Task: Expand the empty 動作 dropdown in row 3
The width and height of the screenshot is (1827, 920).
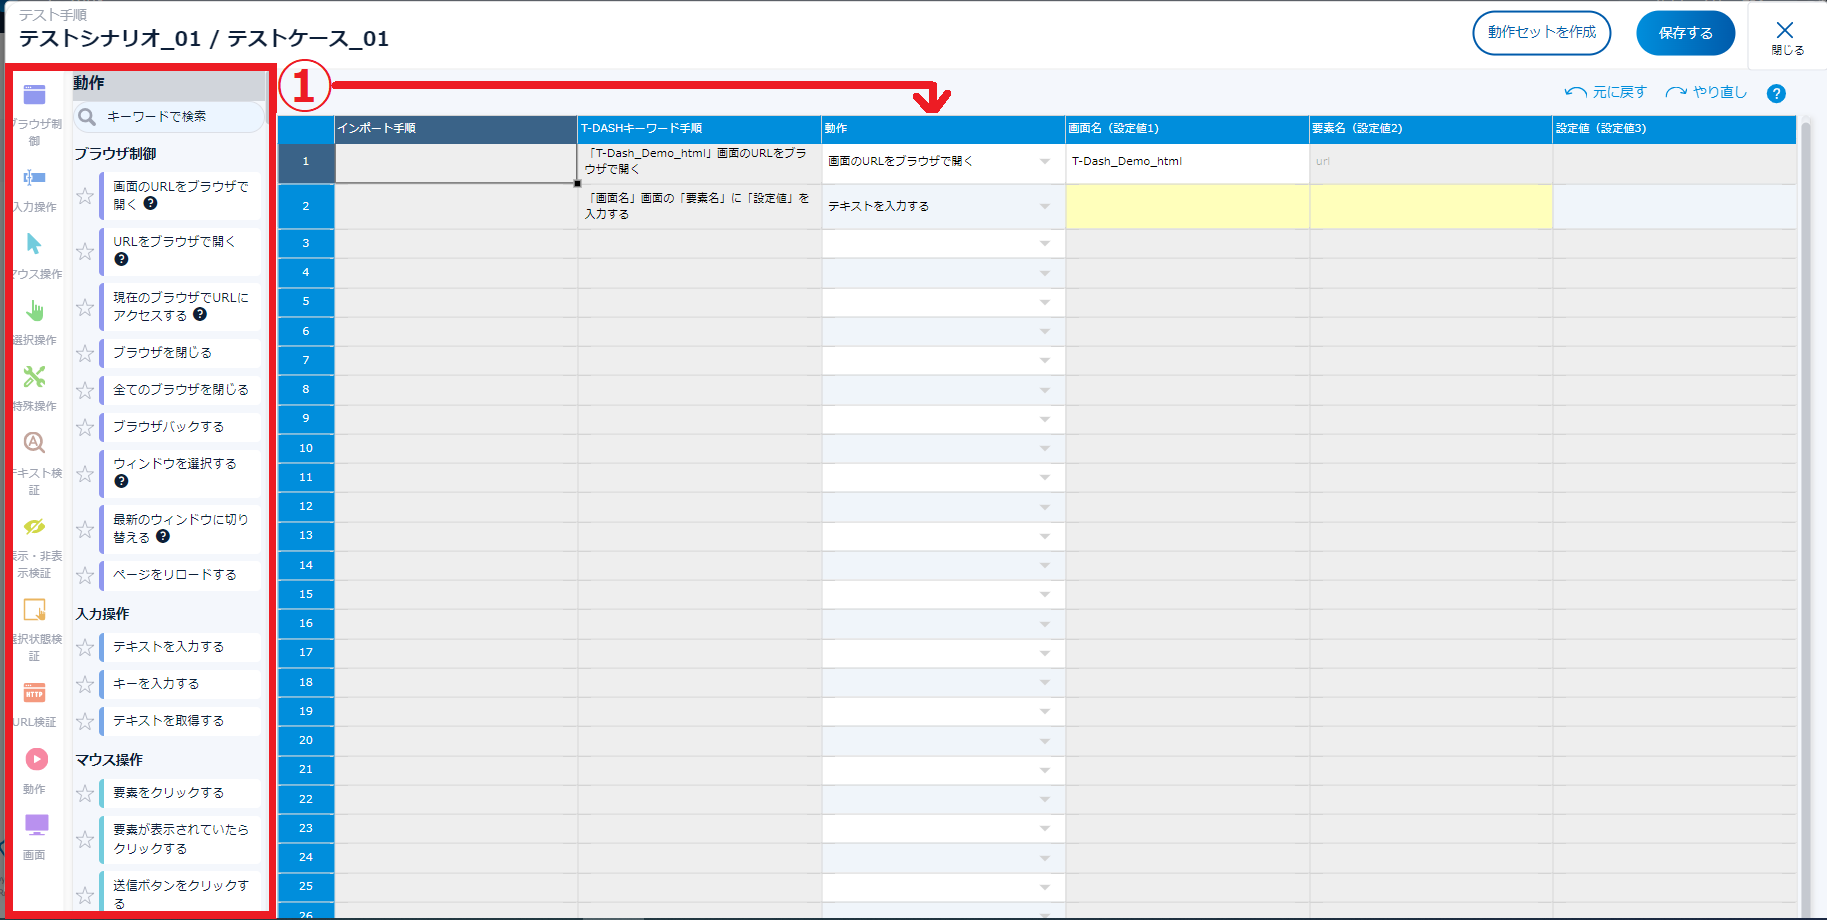Action: [x=1044, y=244]
